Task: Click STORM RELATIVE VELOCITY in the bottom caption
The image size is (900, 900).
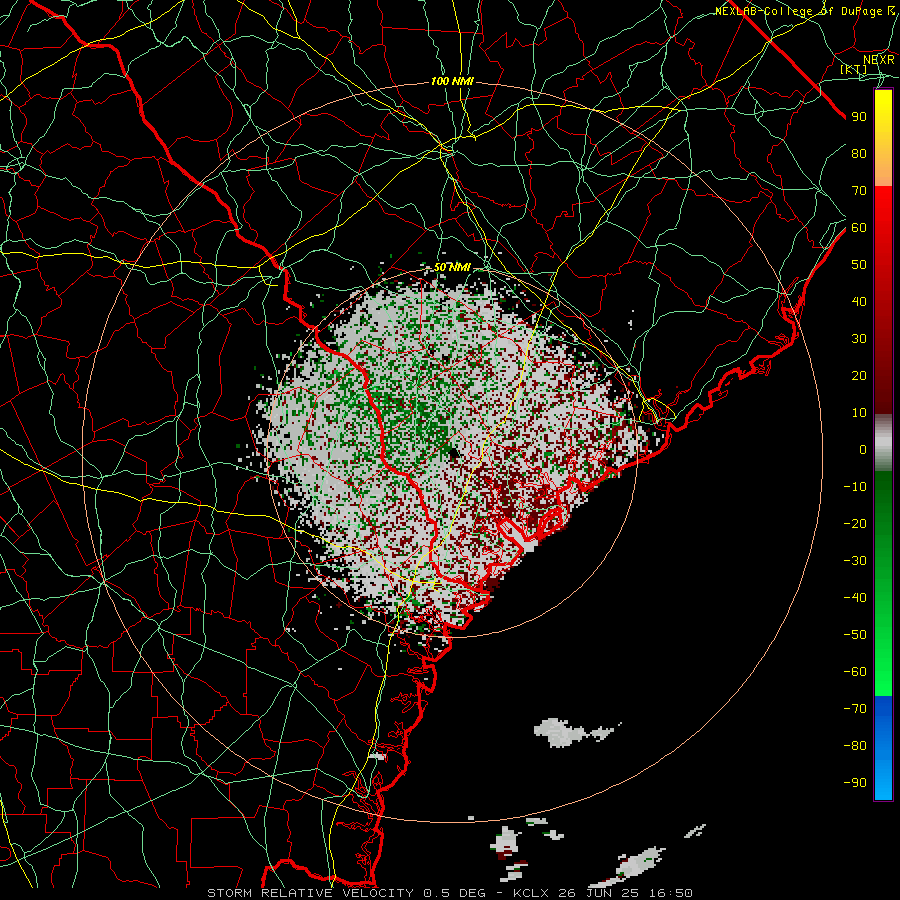Action: pos(310,893)
